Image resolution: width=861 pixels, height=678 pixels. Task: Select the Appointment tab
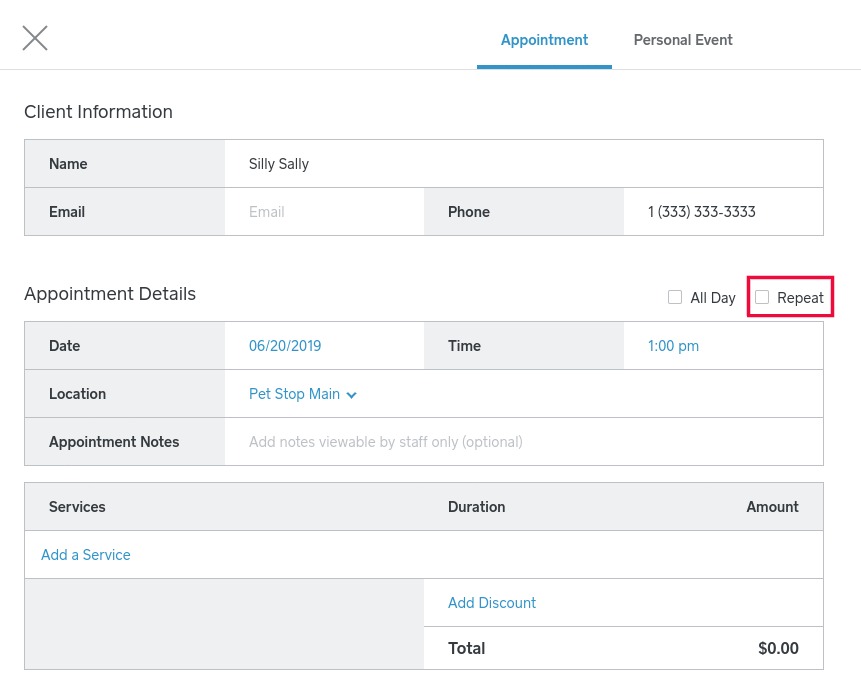544,40
